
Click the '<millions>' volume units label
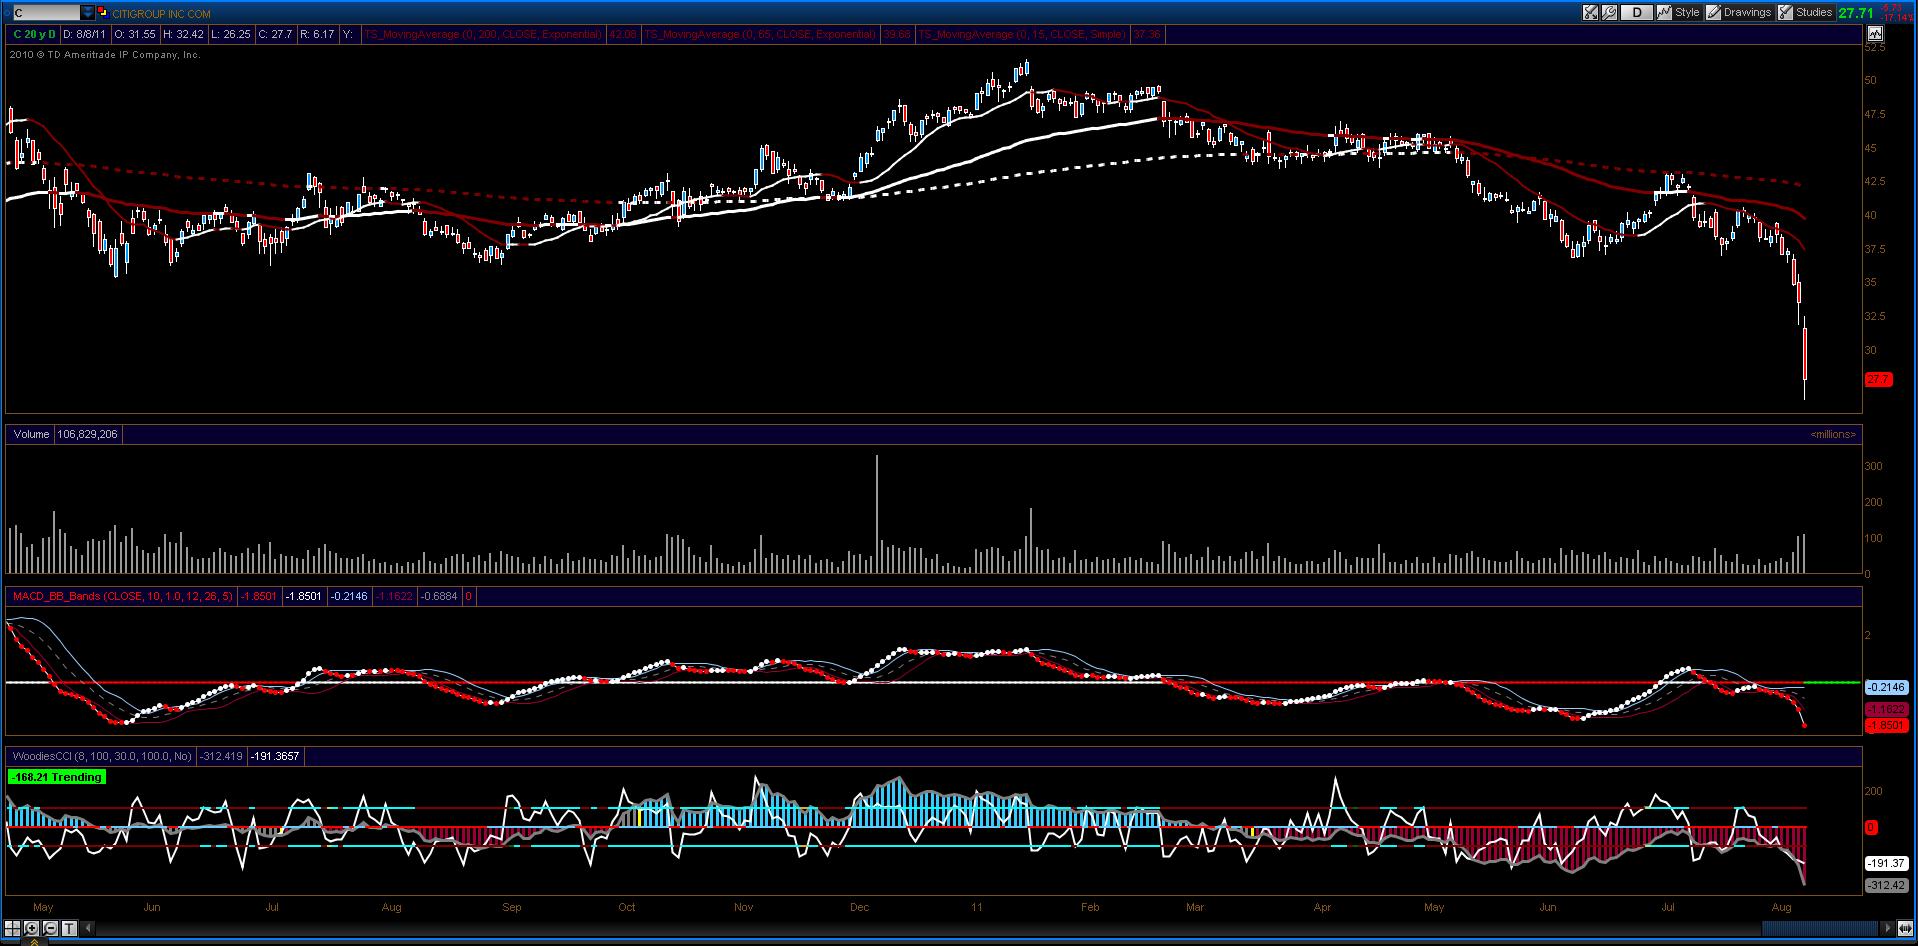pyautogui.click(x=1832, y=434)
